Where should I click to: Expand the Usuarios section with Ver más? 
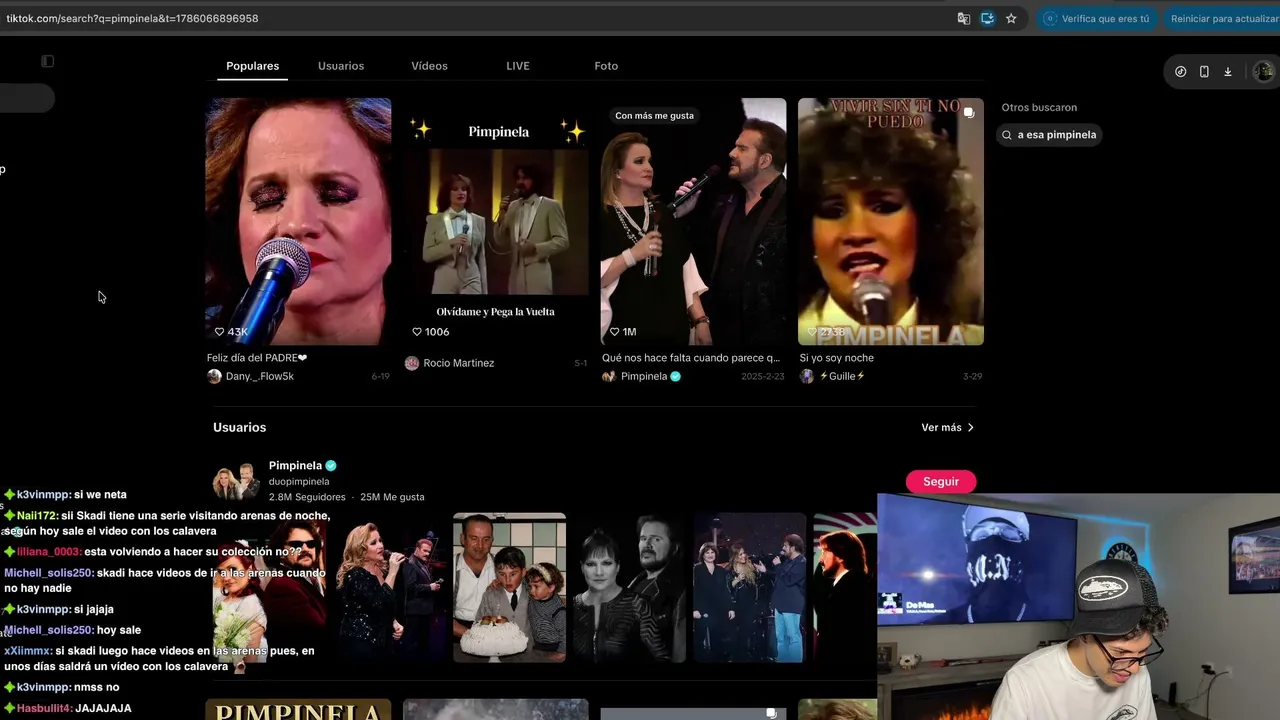(x=948, y=428)
